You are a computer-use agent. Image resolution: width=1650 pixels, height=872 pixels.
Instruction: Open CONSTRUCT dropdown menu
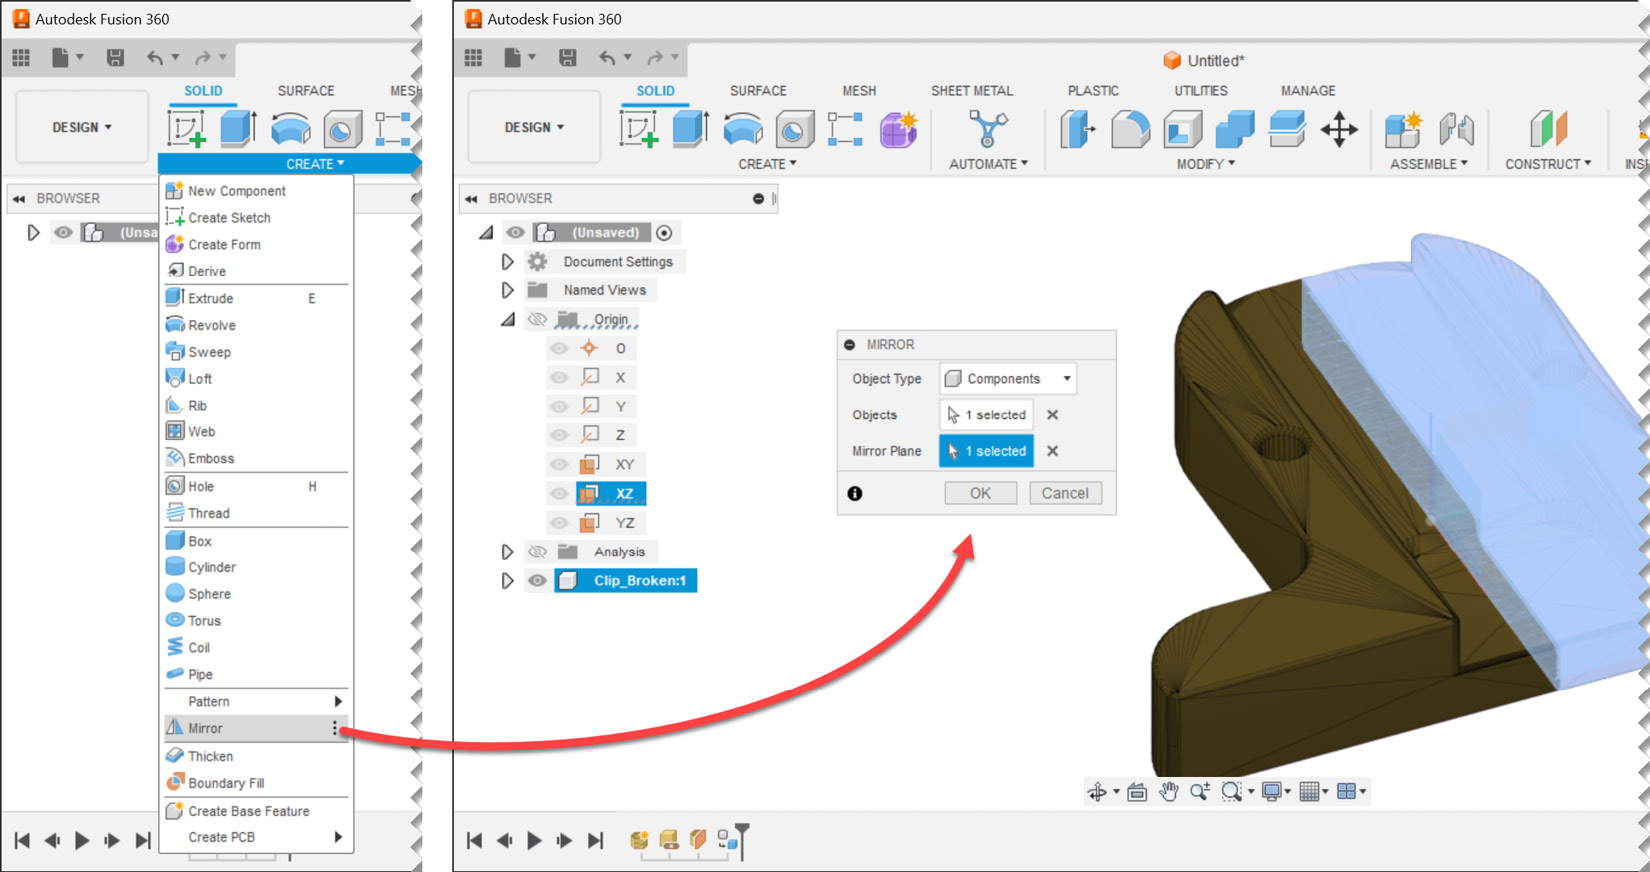pyautogui.click(x=1548, y=164)
